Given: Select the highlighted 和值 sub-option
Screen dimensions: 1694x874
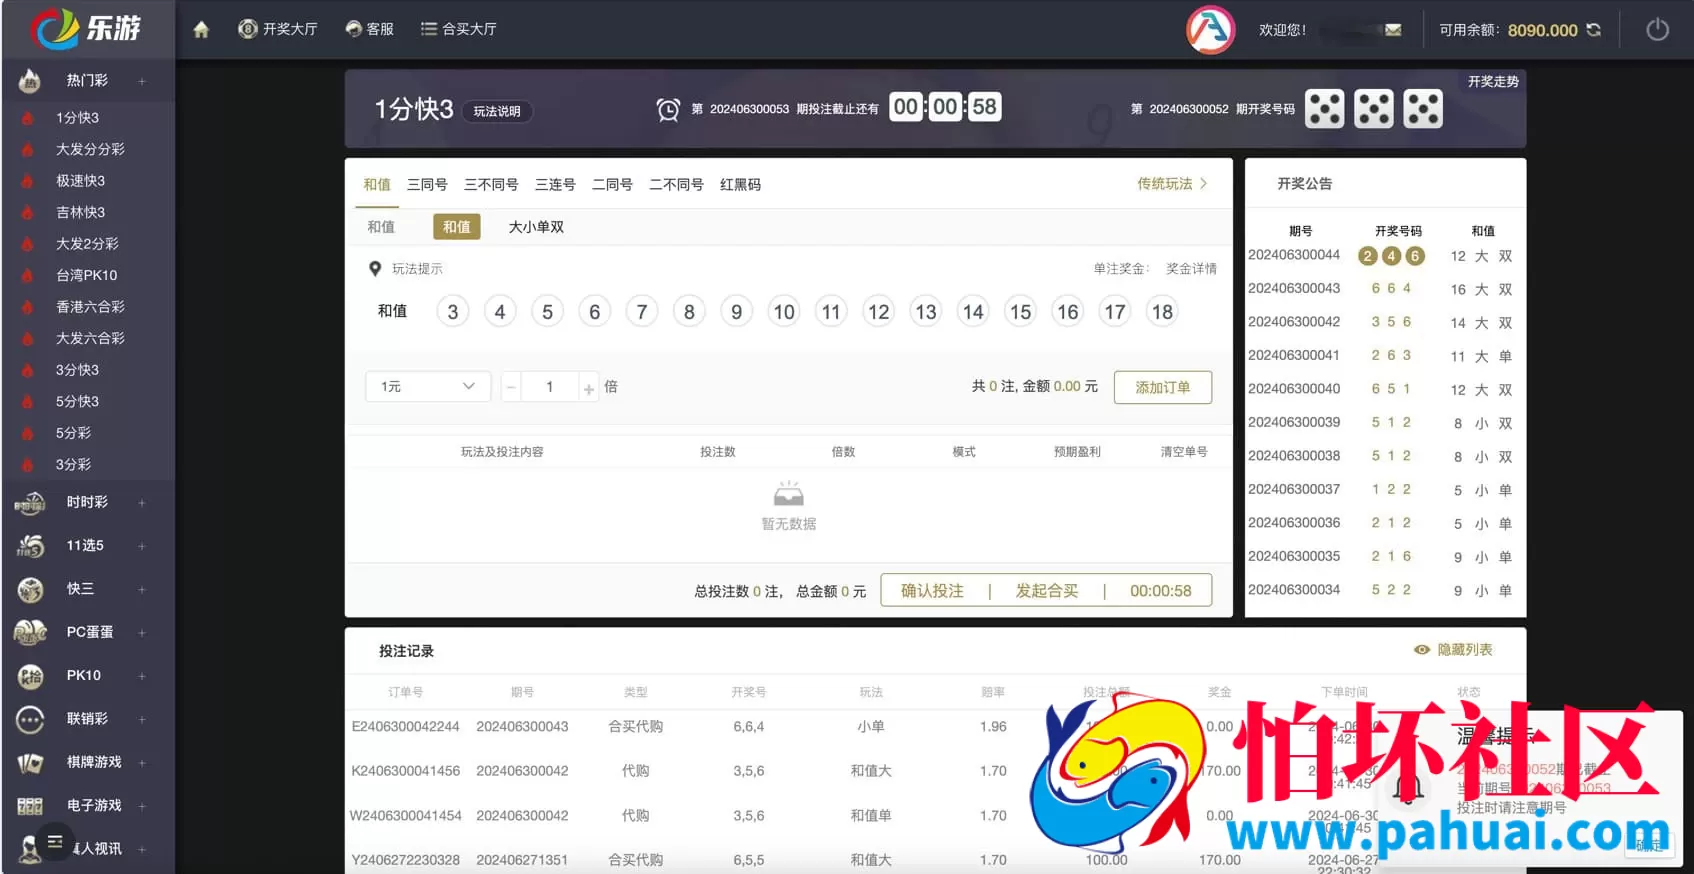Looking at the screenshot, I should tap(457, 227).
